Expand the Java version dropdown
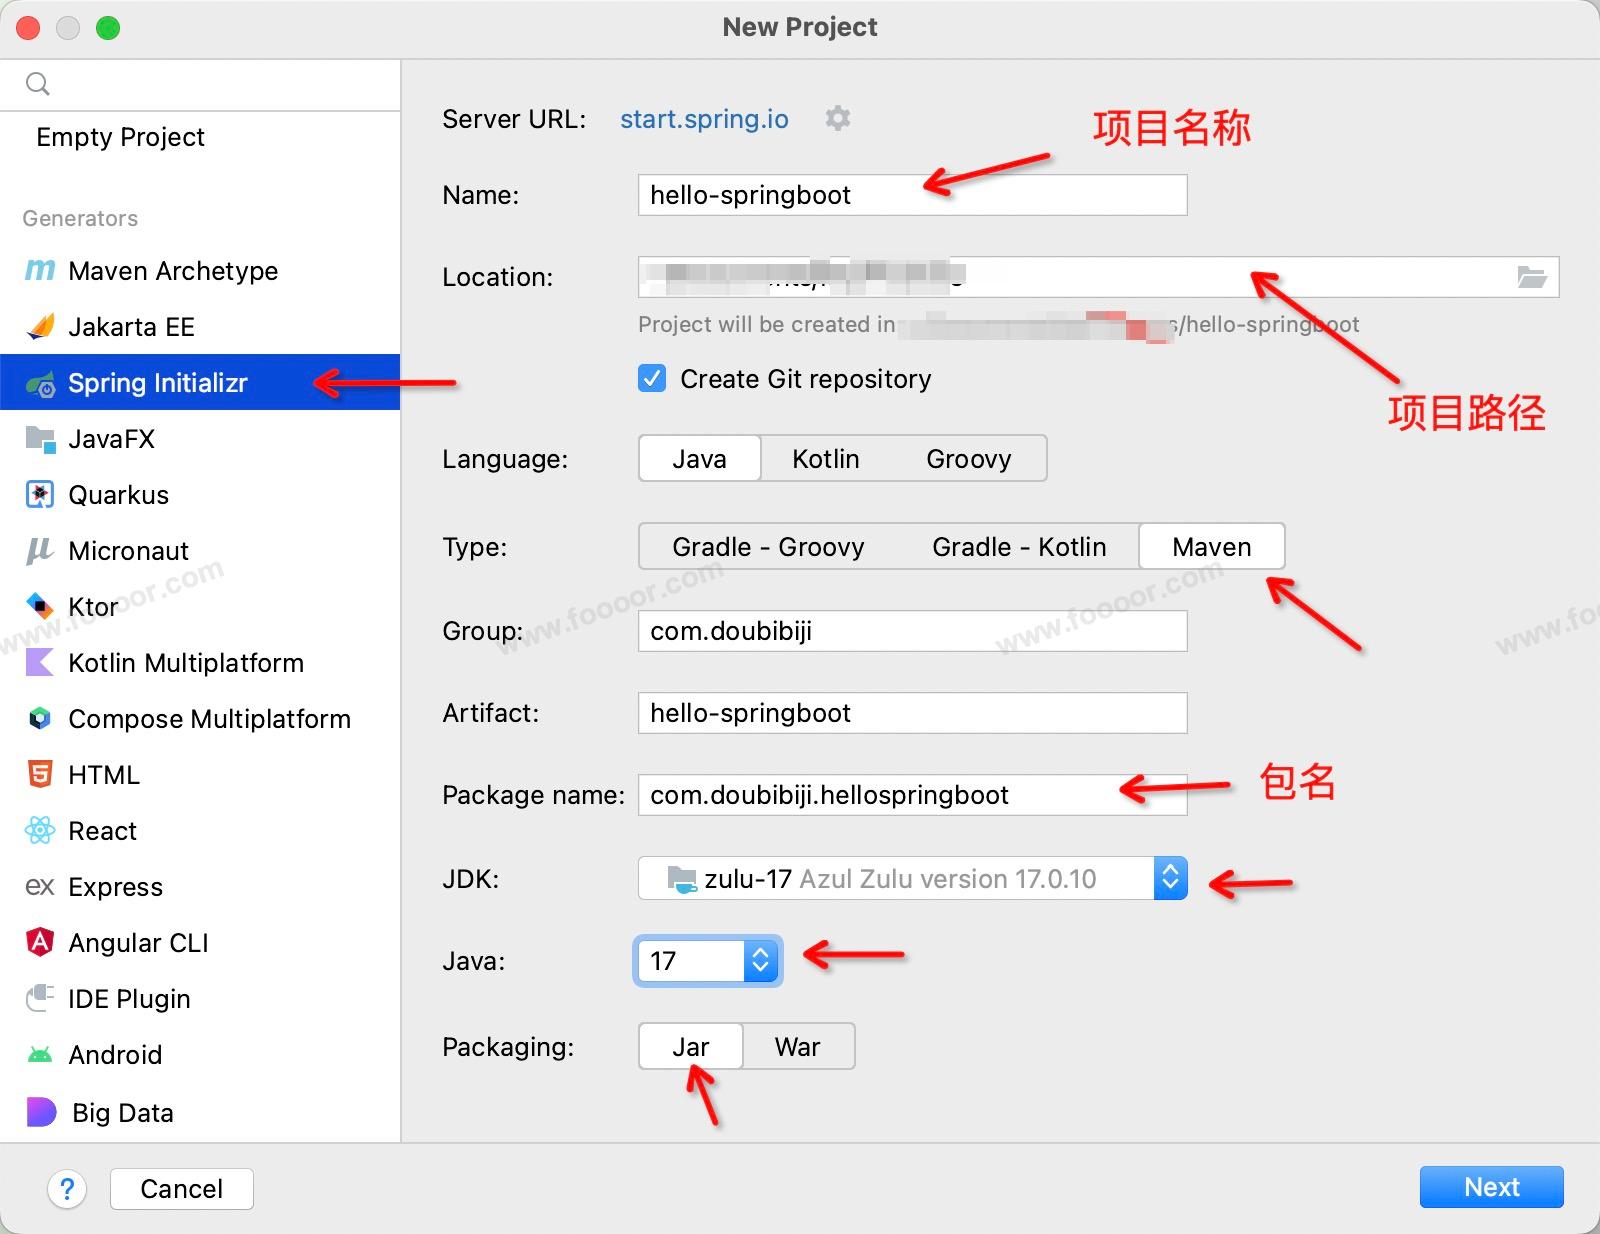1600x1234 pixels. point(760,961)
